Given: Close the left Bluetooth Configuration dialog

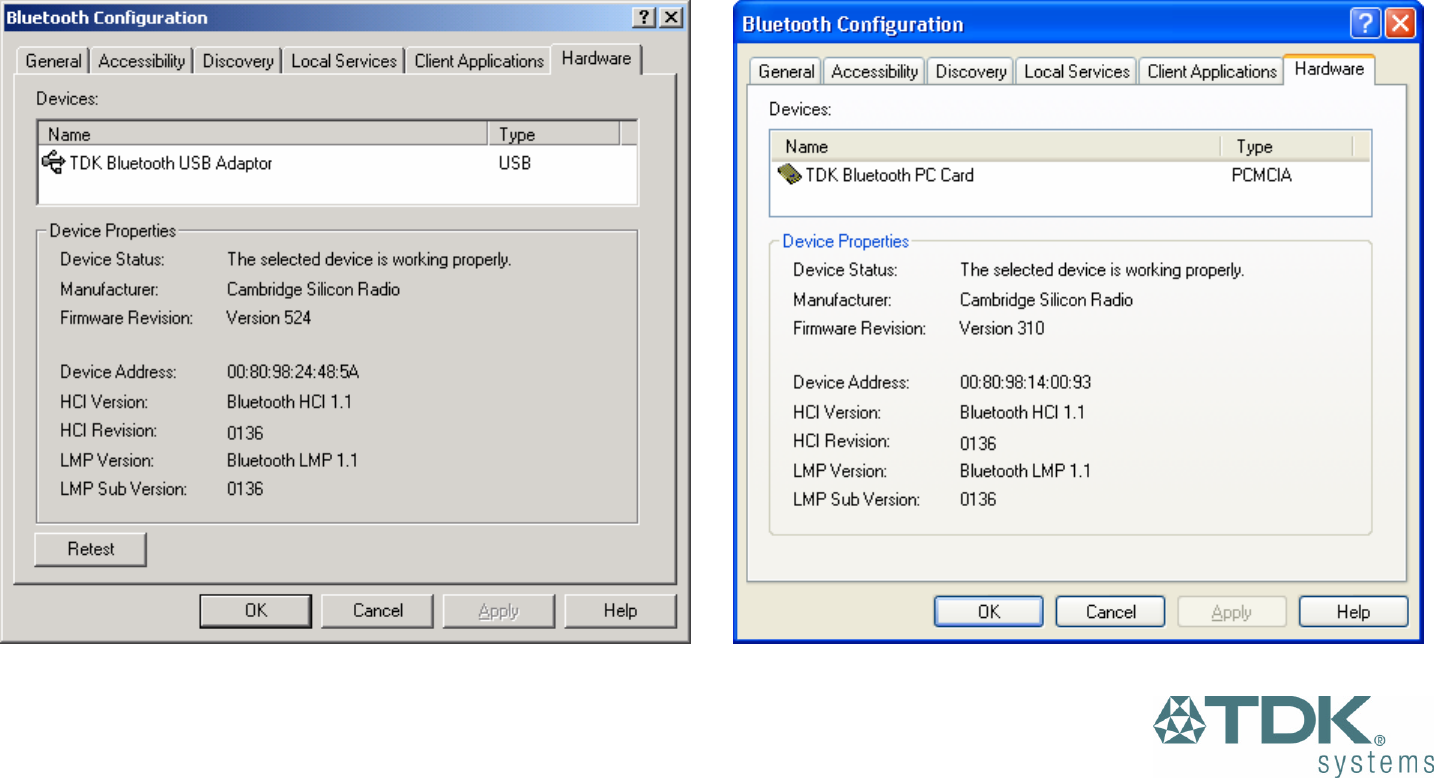Looking at the screenshot, I should click(671, 18).
